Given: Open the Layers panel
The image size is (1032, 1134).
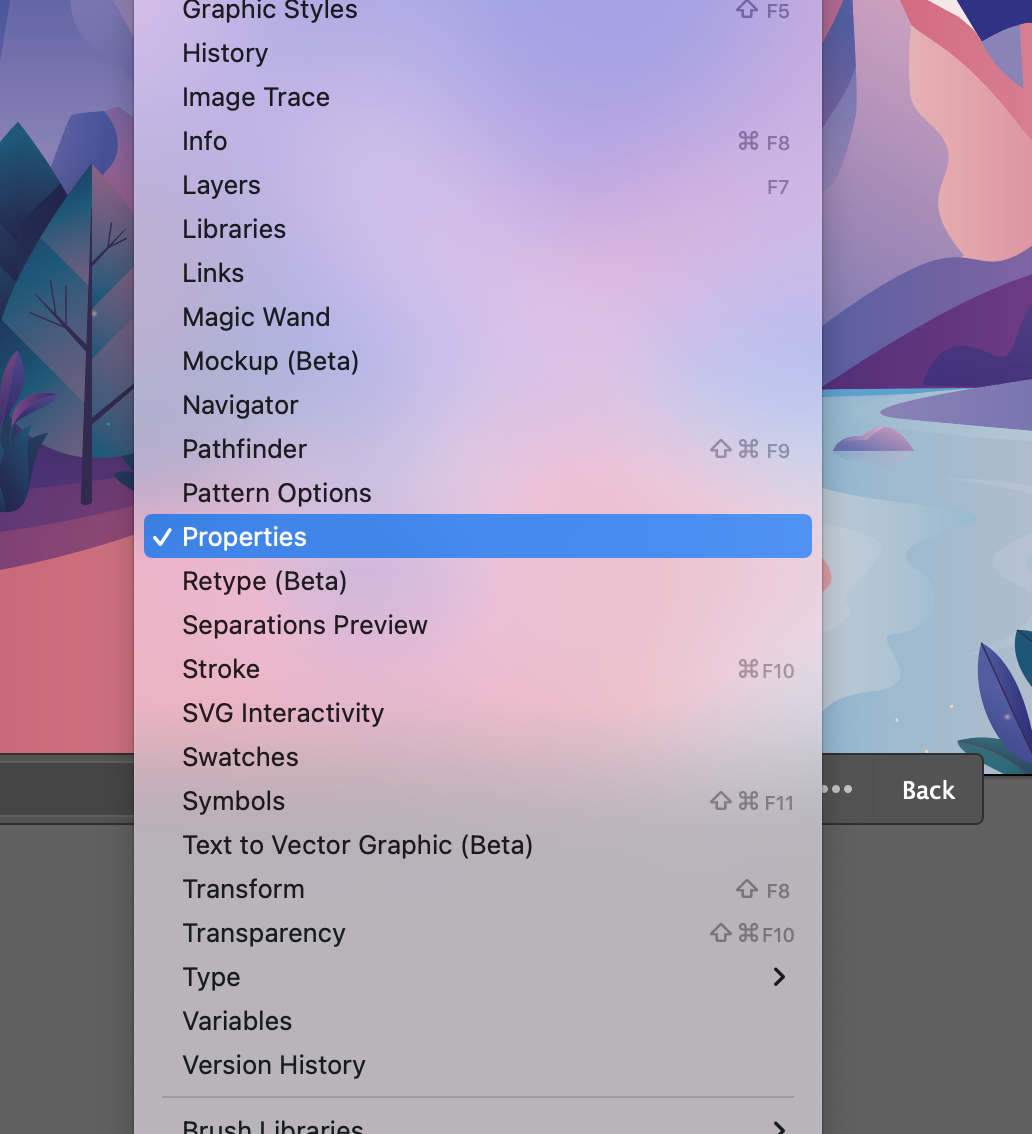Looking at the screenshot, I should point(221,185).
